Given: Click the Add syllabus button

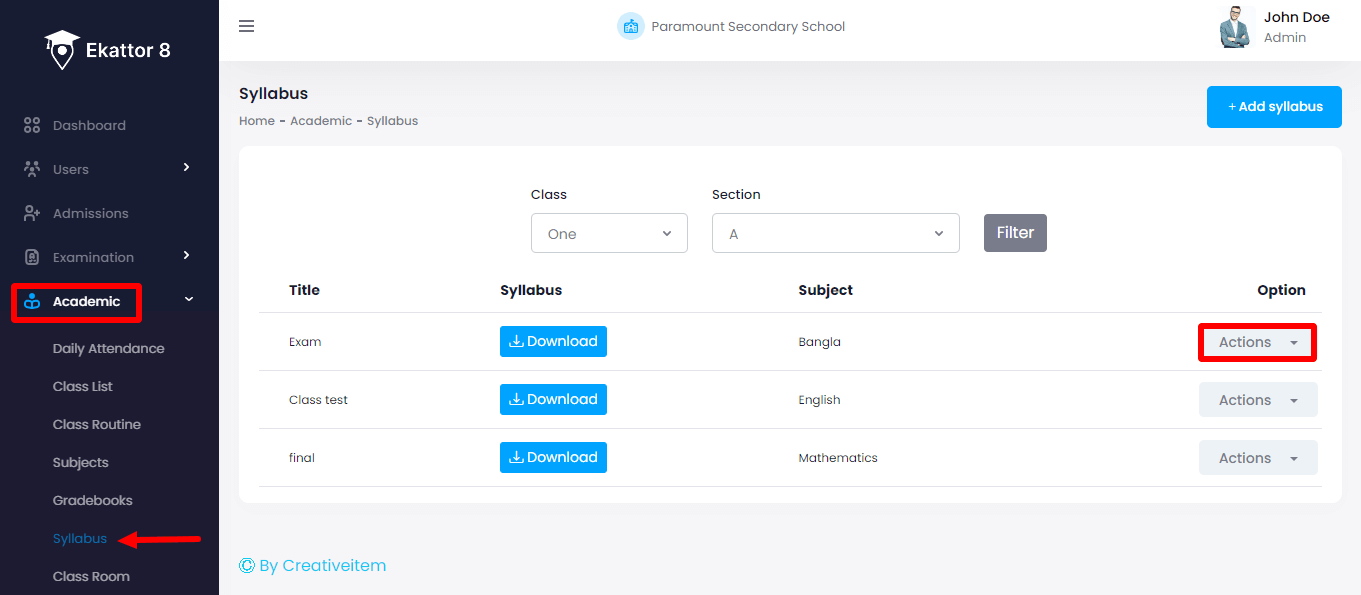Looking at the screenshot, I should tap(1274, 106).
